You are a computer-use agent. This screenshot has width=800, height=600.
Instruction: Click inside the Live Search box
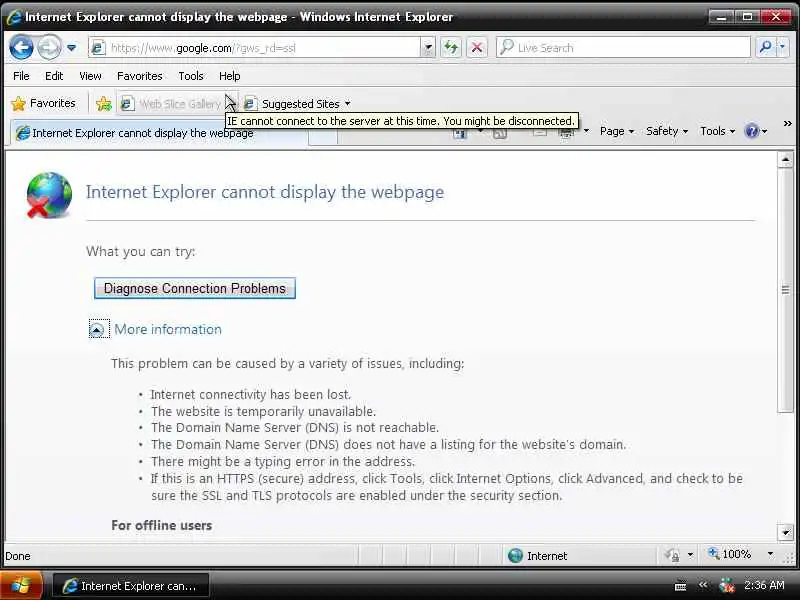[623, 48]
